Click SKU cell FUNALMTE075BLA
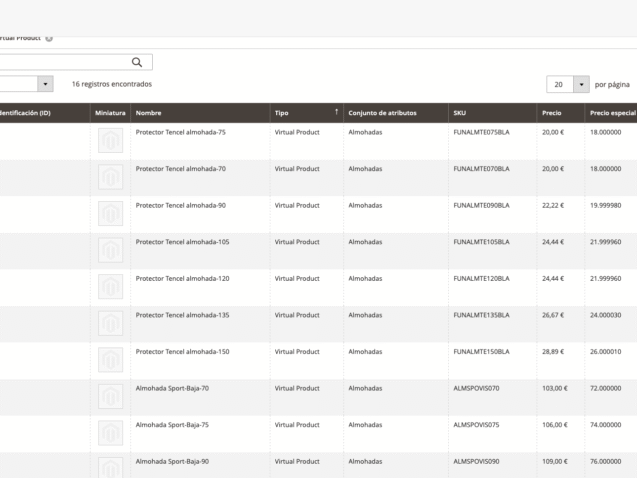This screenshot has height=478, width=637. [x=481, y=132]
